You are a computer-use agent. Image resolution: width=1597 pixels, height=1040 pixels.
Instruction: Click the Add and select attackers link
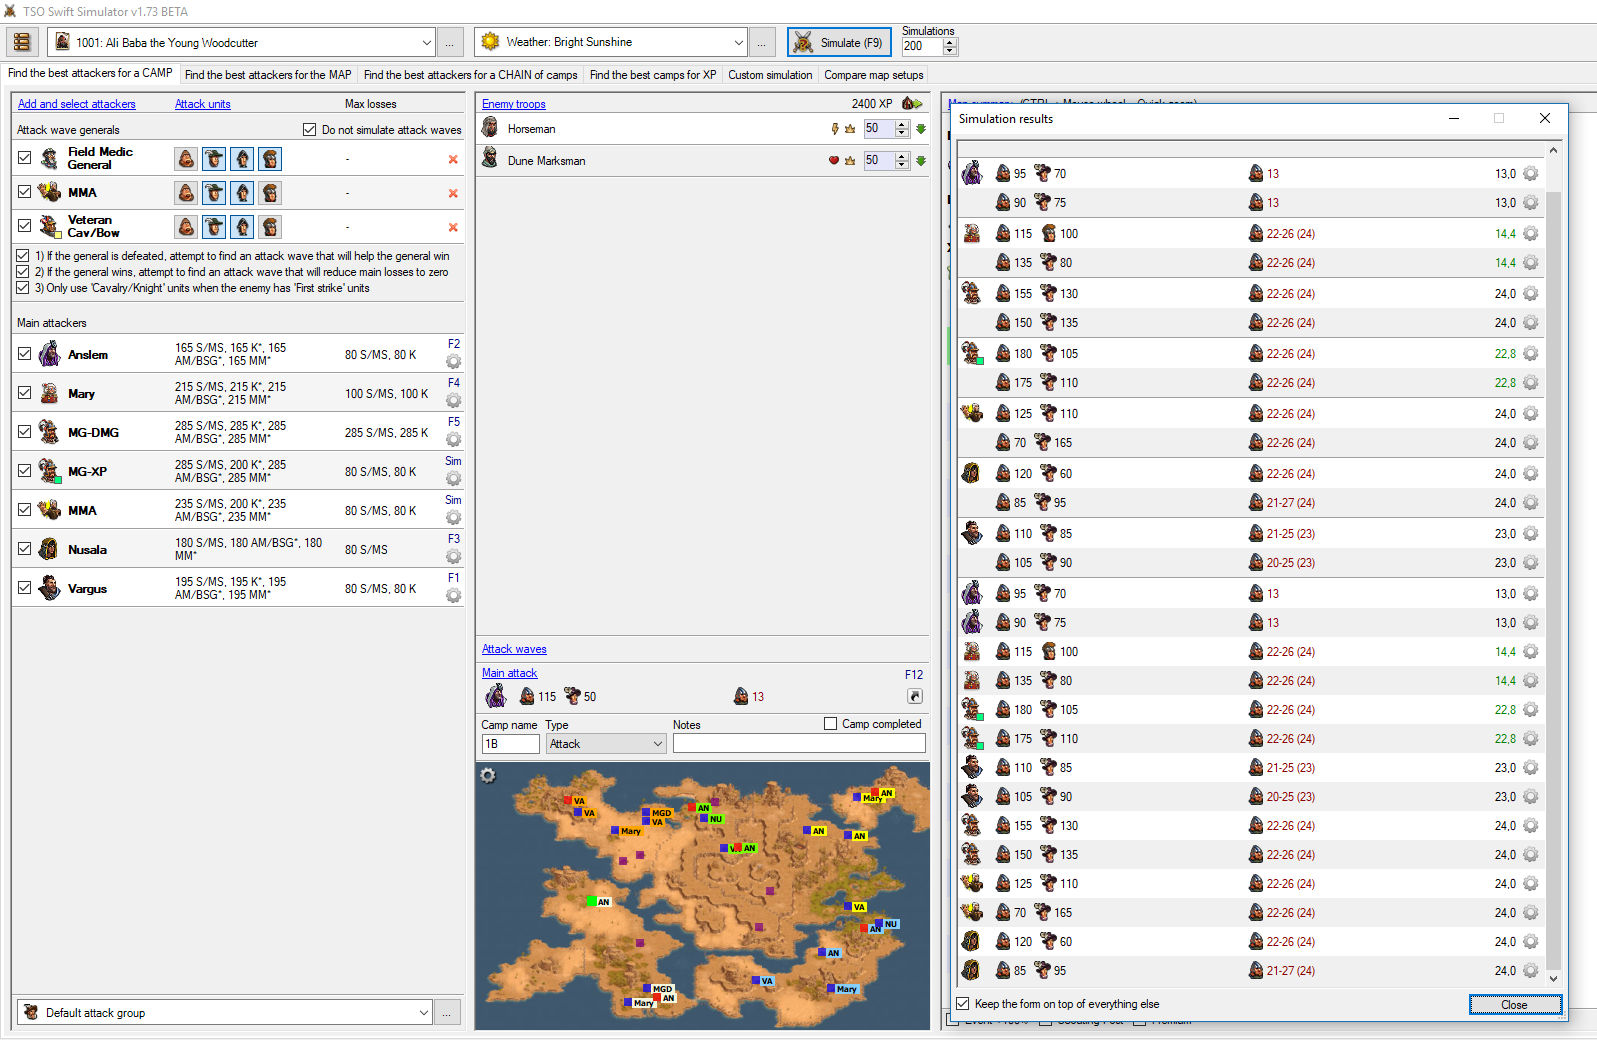[76, 104]
